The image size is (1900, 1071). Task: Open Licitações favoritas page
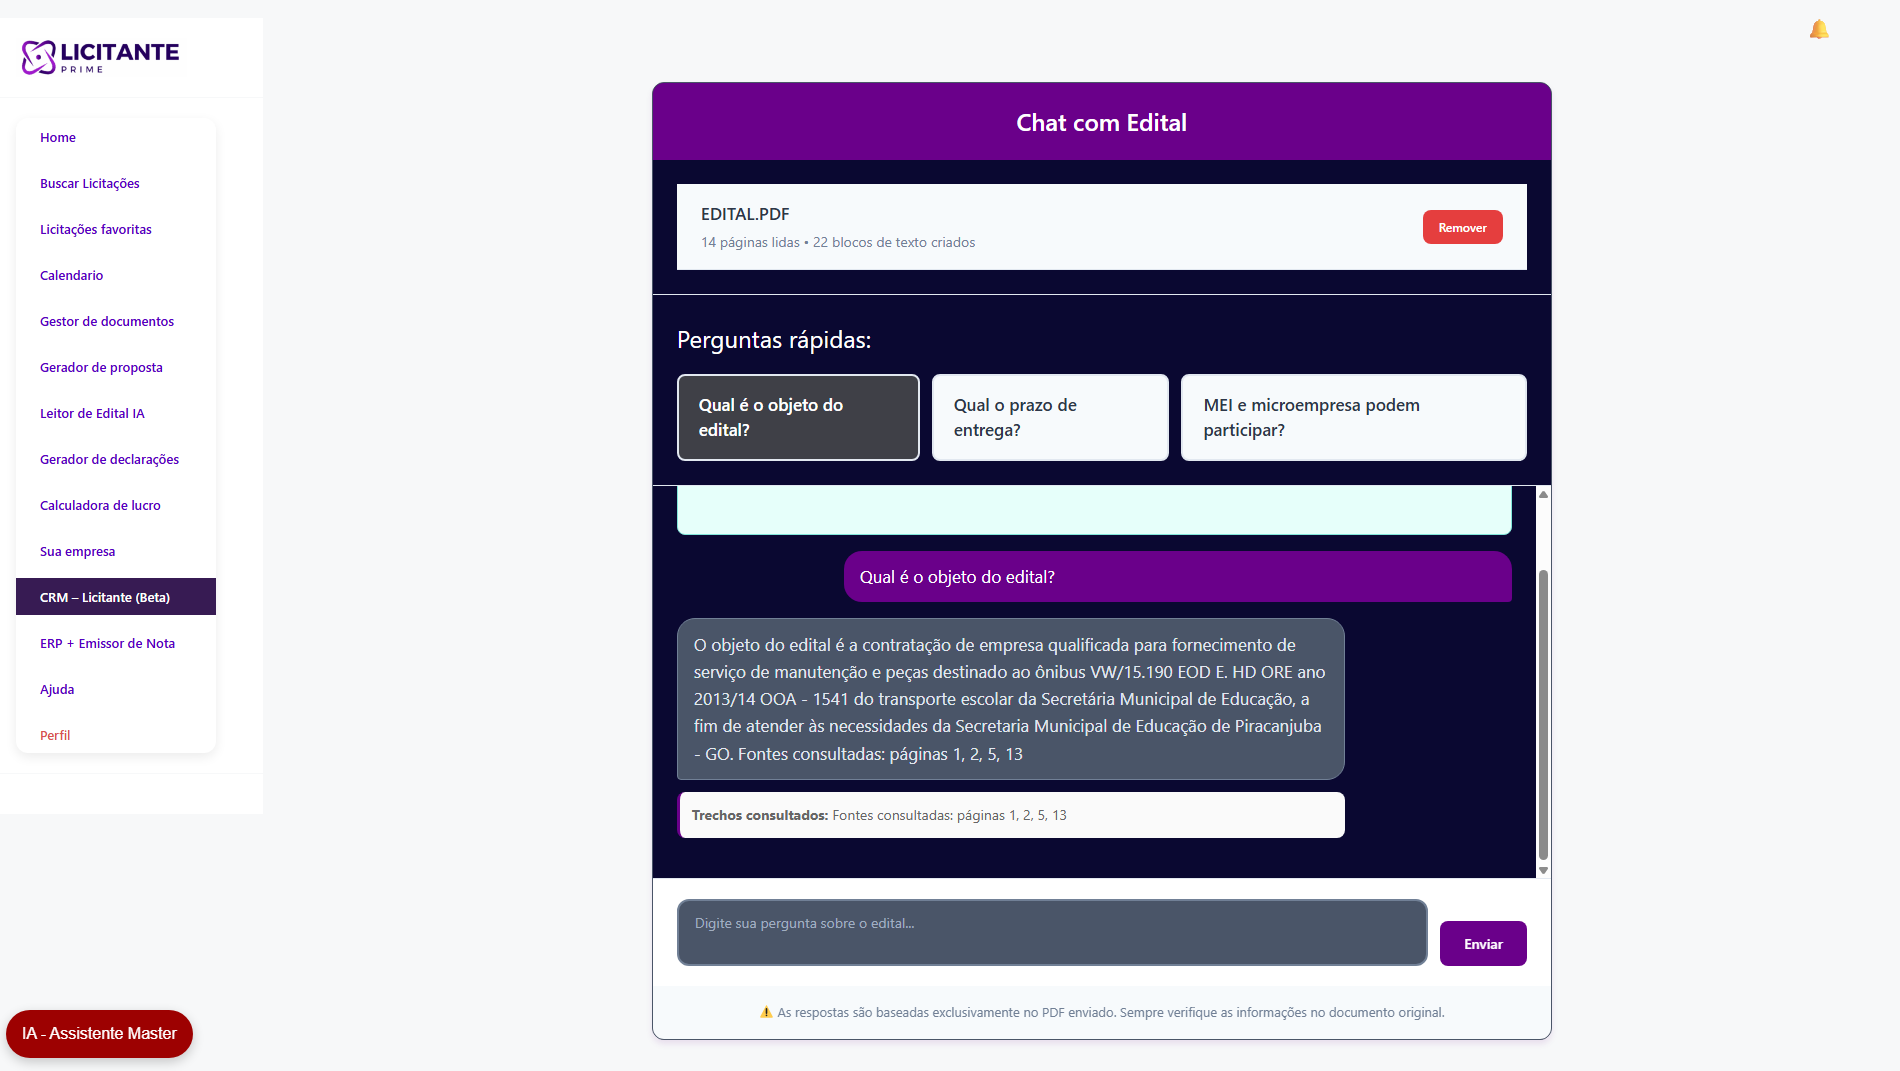[96, 230]
